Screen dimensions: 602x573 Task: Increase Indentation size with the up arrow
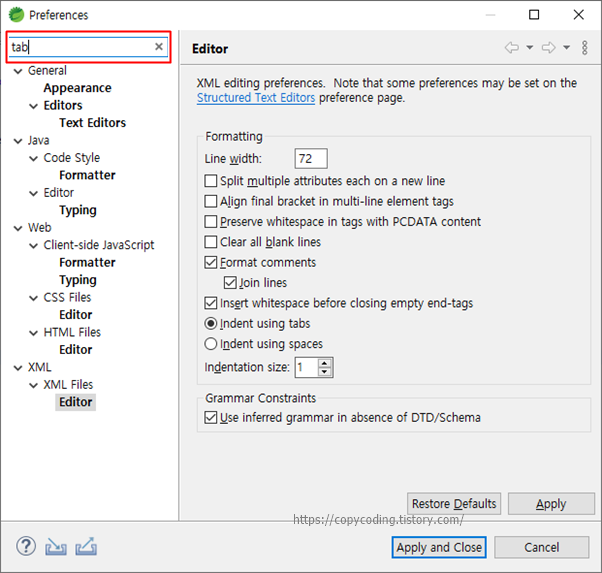coord(325,363)
